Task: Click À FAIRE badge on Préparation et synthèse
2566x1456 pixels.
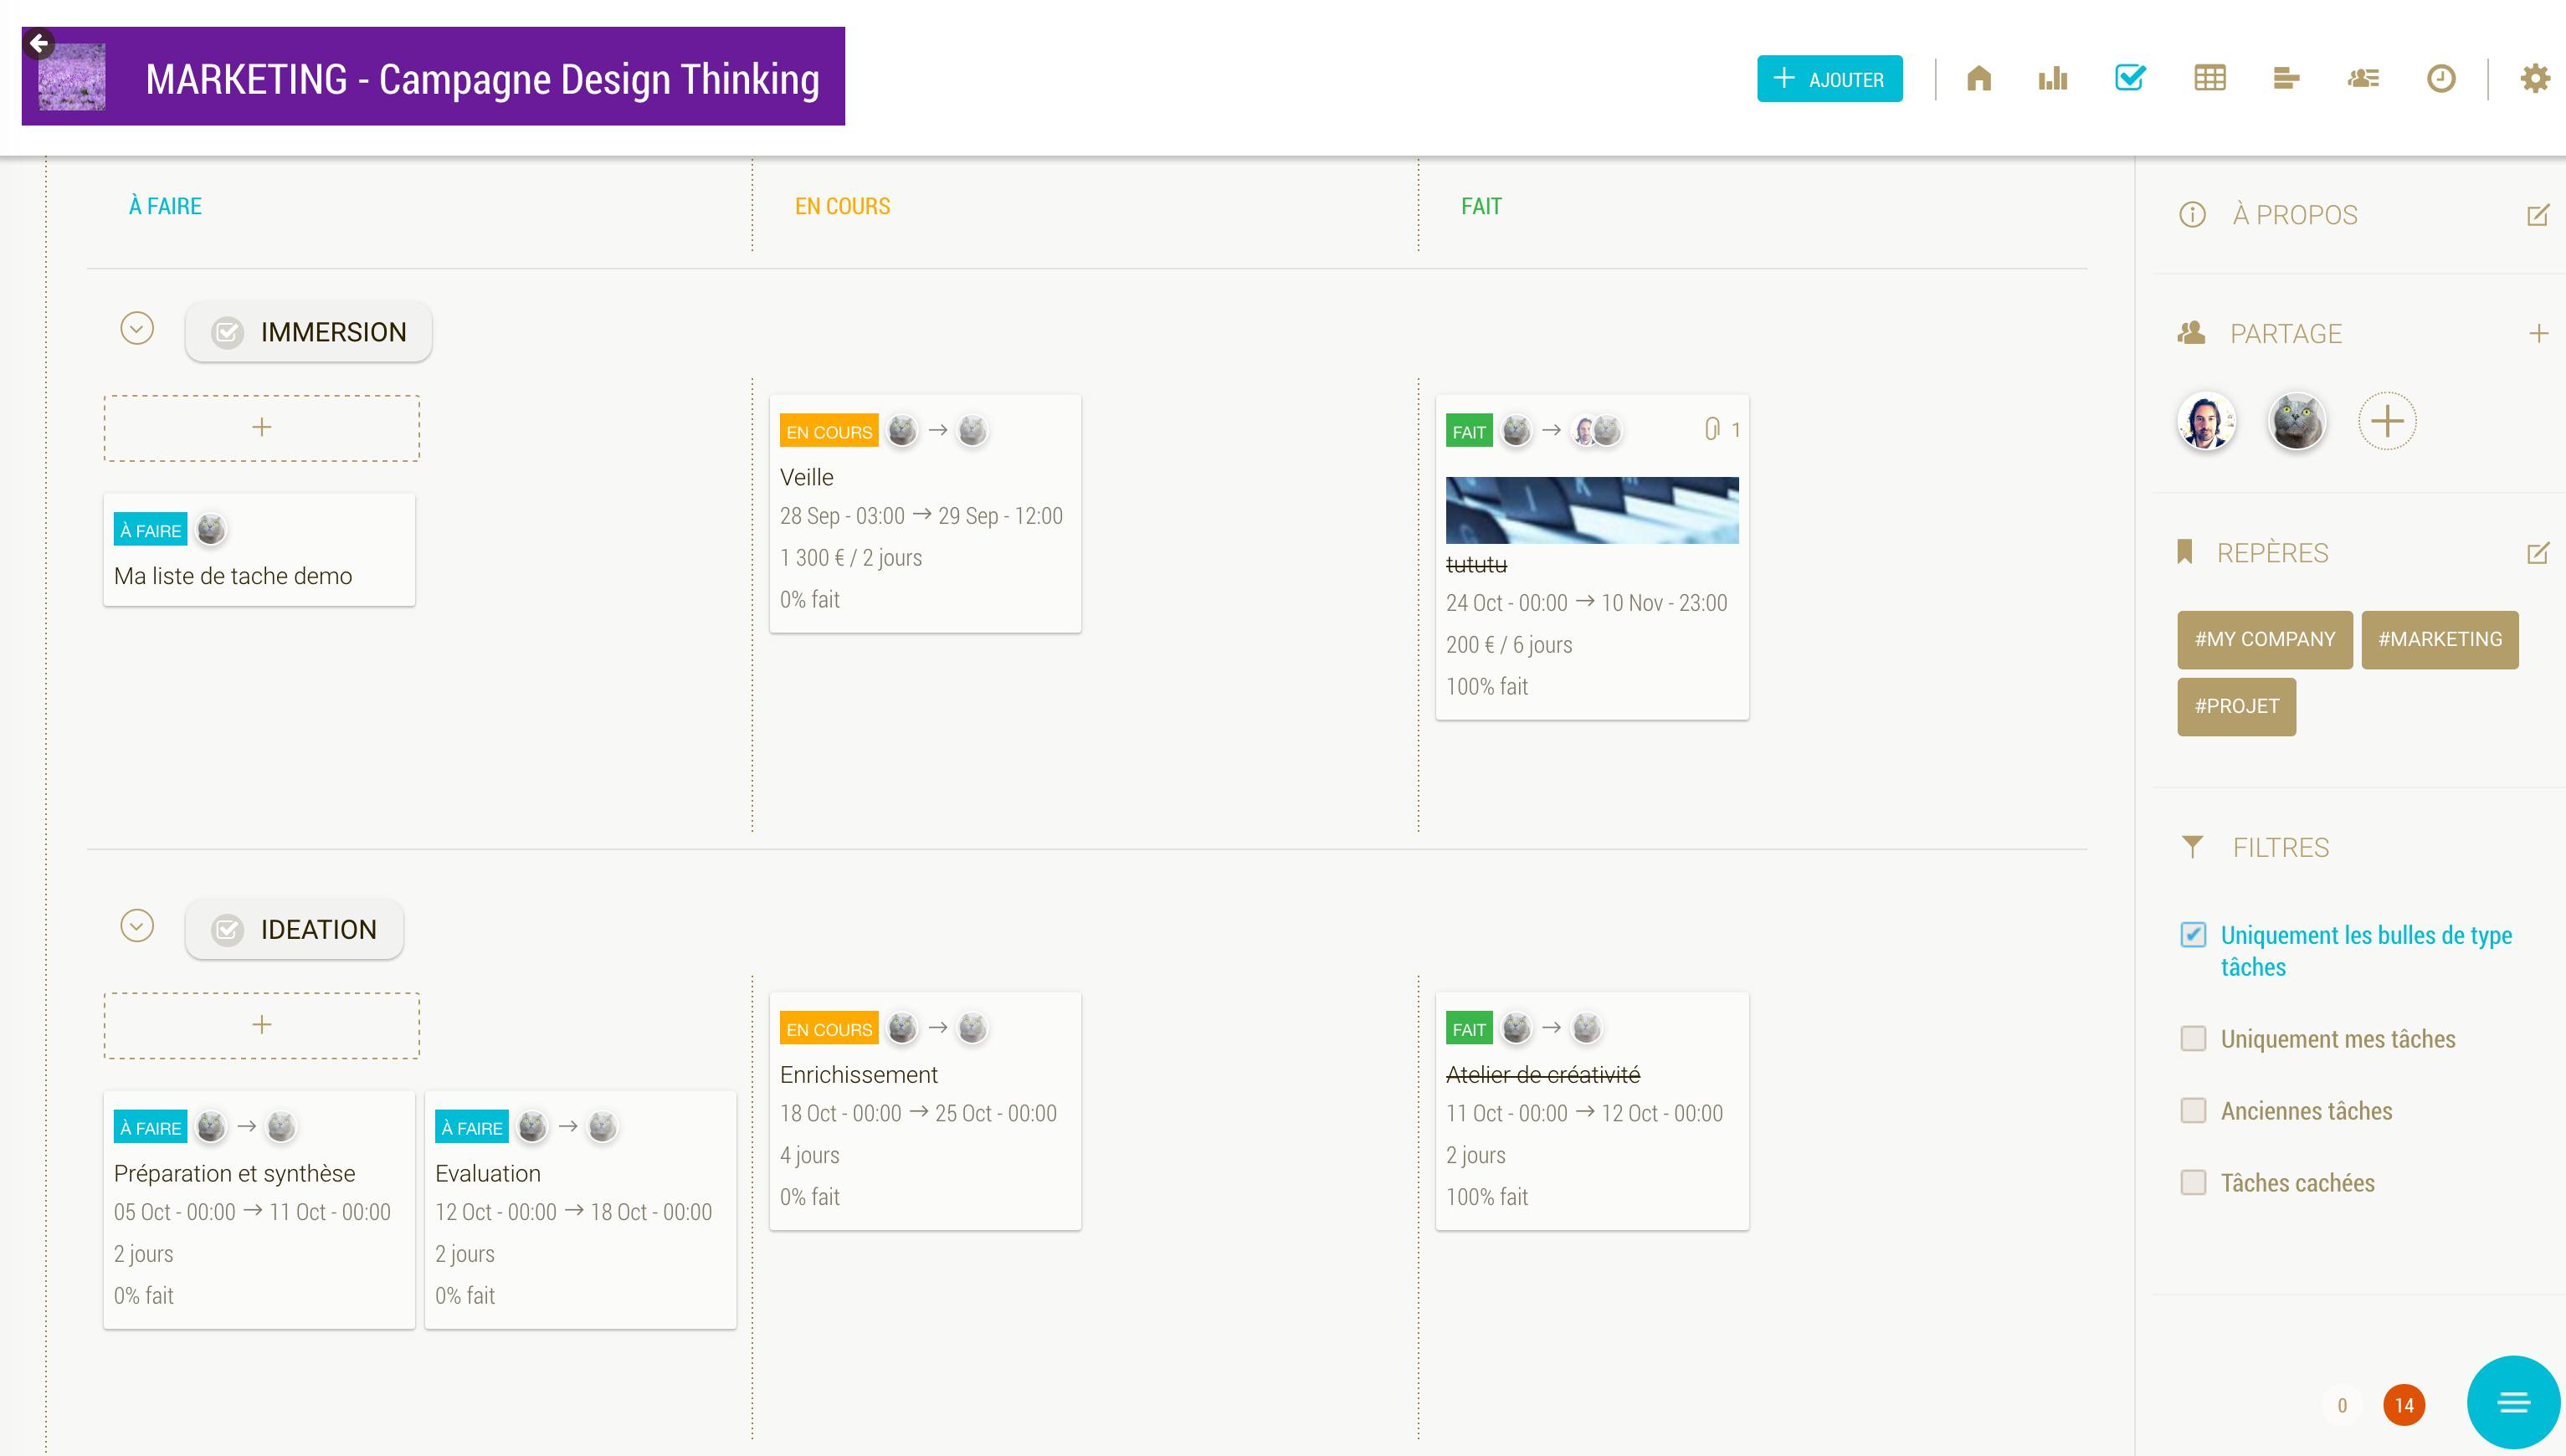Action: coord(150,1128)
